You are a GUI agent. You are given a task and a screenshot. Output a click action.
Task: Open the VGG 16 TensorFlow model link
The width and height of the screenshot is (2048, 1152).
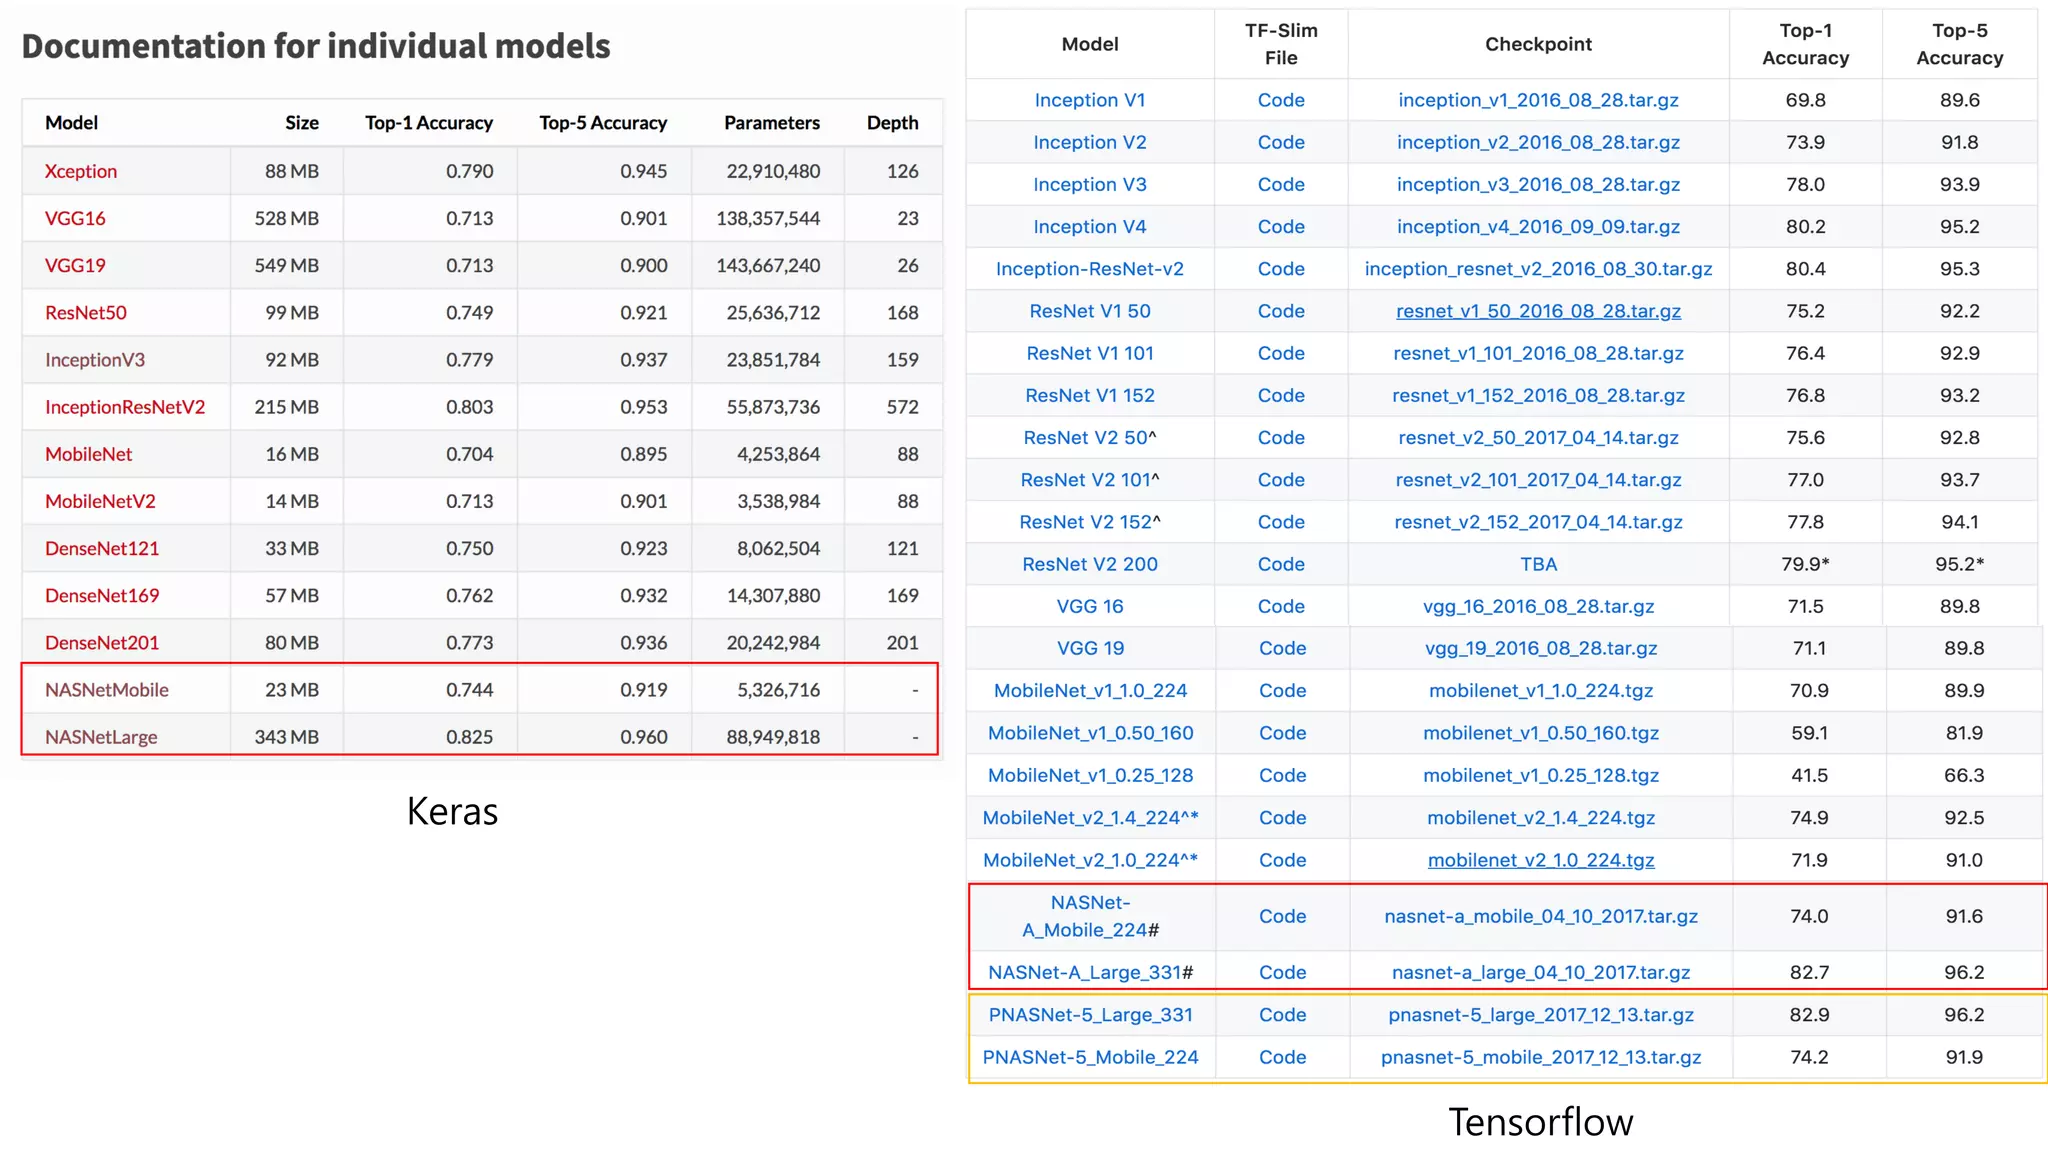[x=1090, y=606]
